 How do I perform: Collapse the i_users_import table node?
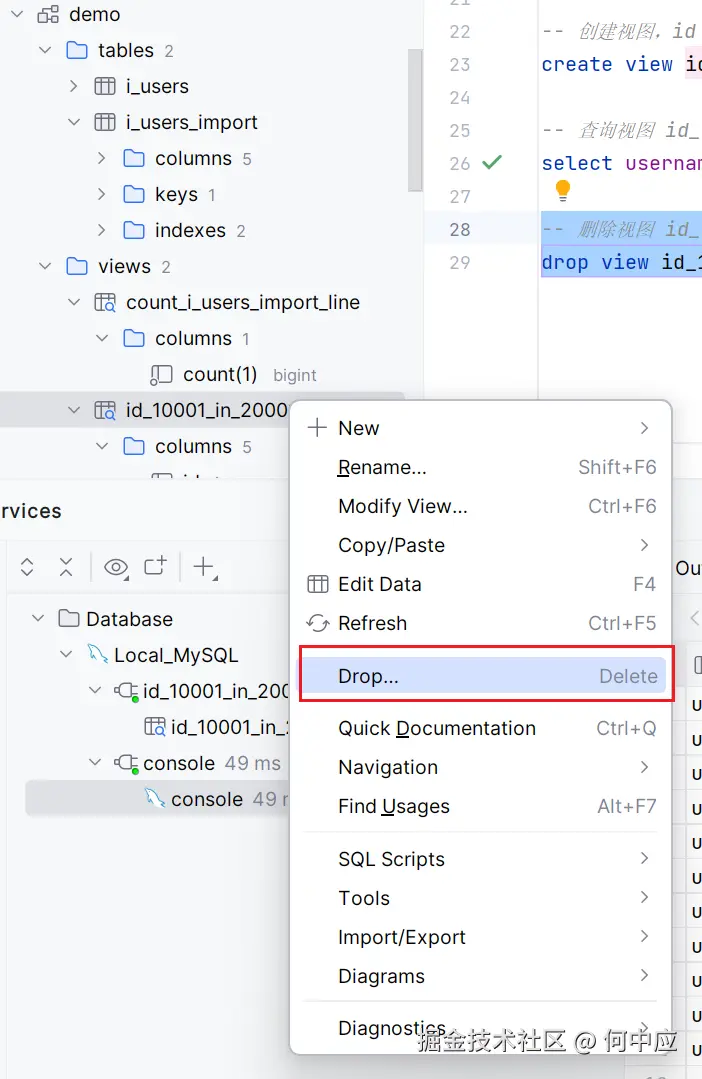click(74, 122)
